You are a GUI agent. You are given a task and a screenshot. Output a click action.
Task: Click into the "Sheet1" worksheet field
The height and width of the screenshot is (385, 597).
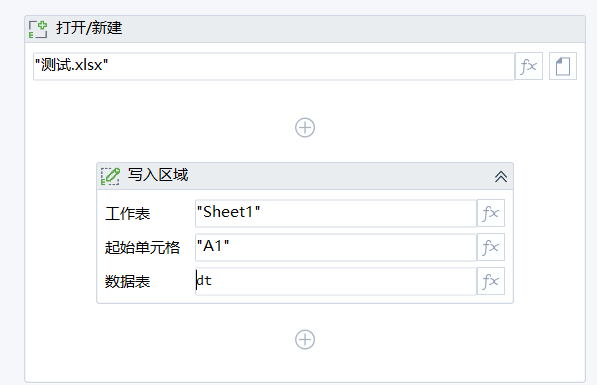[x=336, y=213]
